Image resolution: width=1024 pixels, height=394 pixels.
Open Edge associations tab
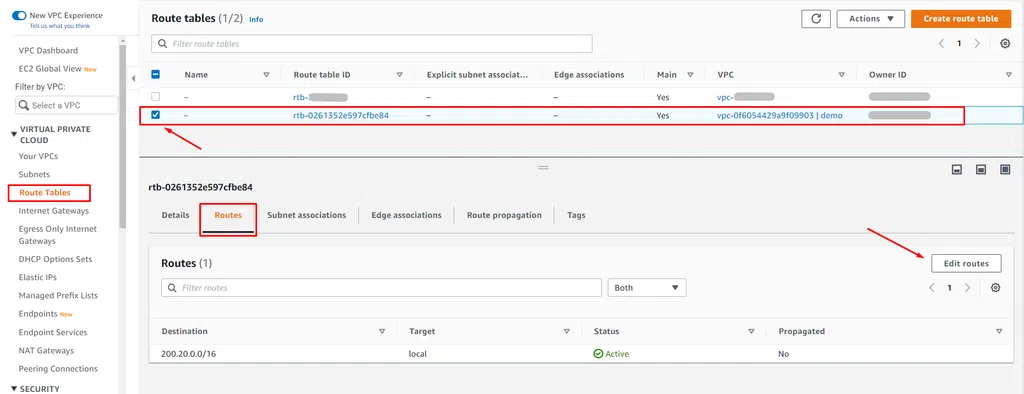tap(406, 215)
